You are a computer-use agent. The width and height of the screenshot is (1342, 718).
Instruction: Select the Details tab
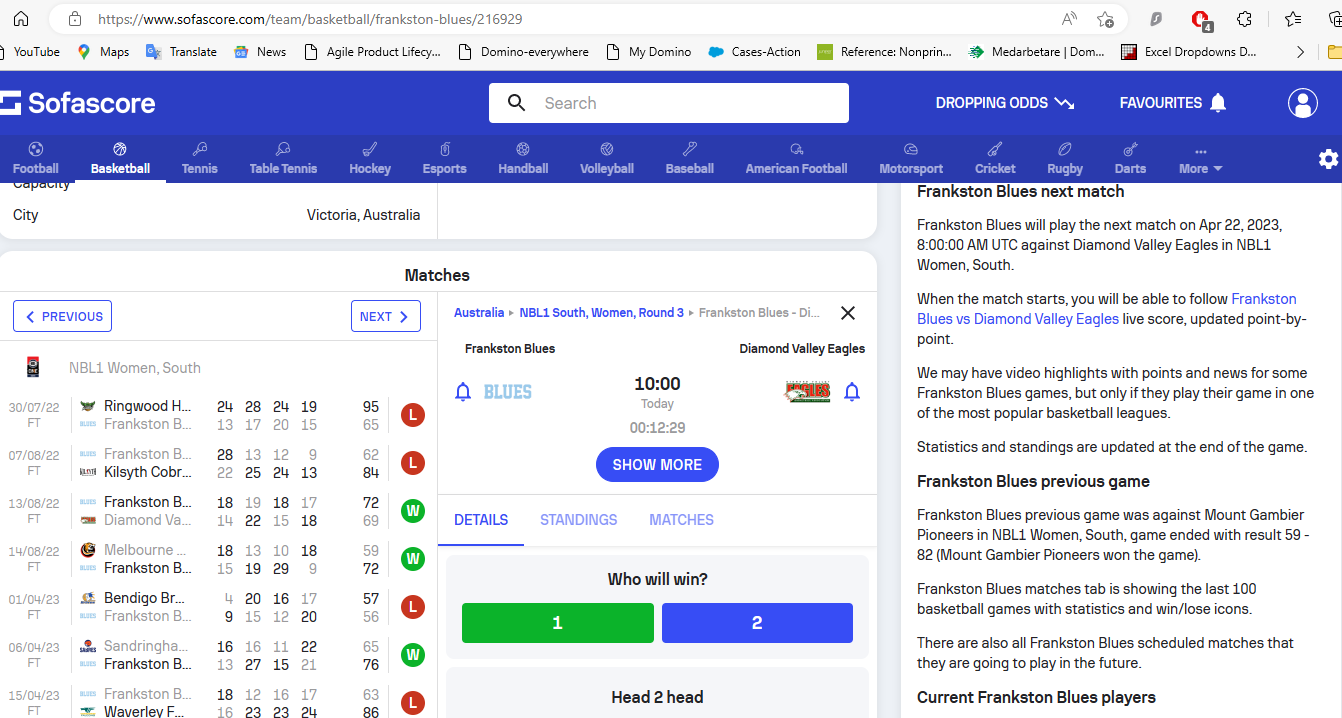[481, 520]
